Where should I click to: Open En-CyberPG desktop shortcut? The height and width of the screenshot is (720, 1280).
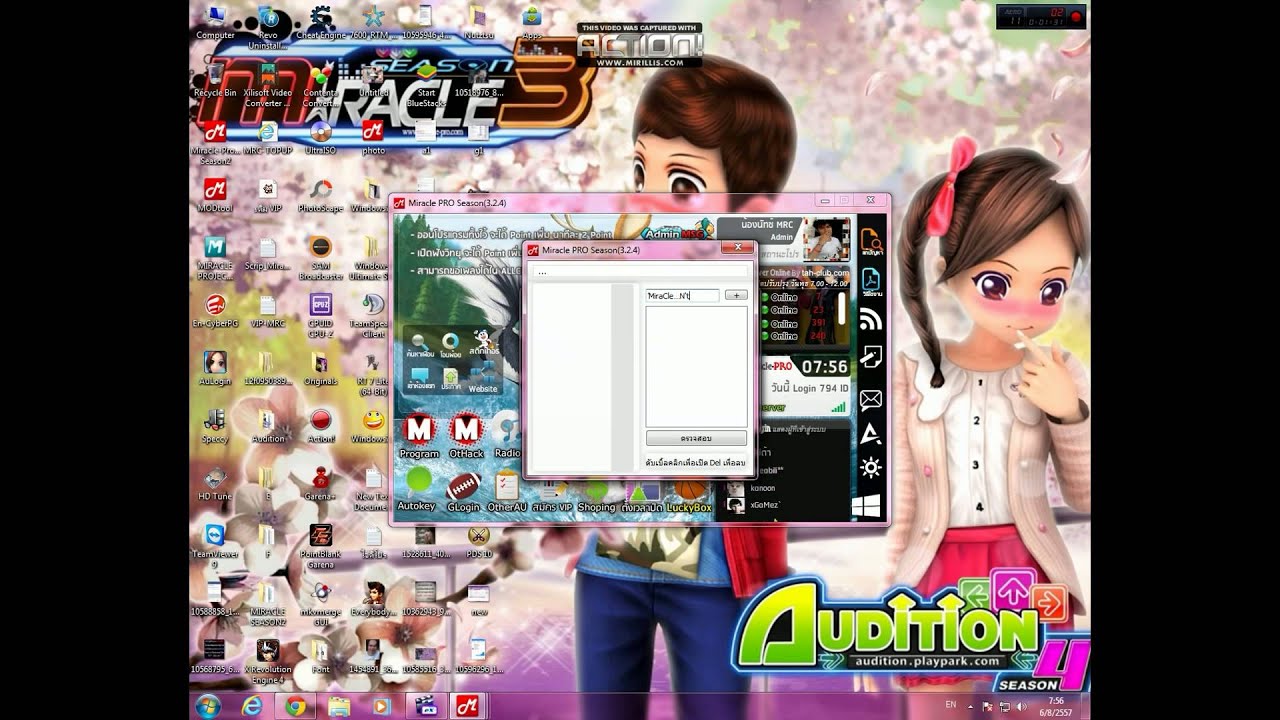pos(215,310)
